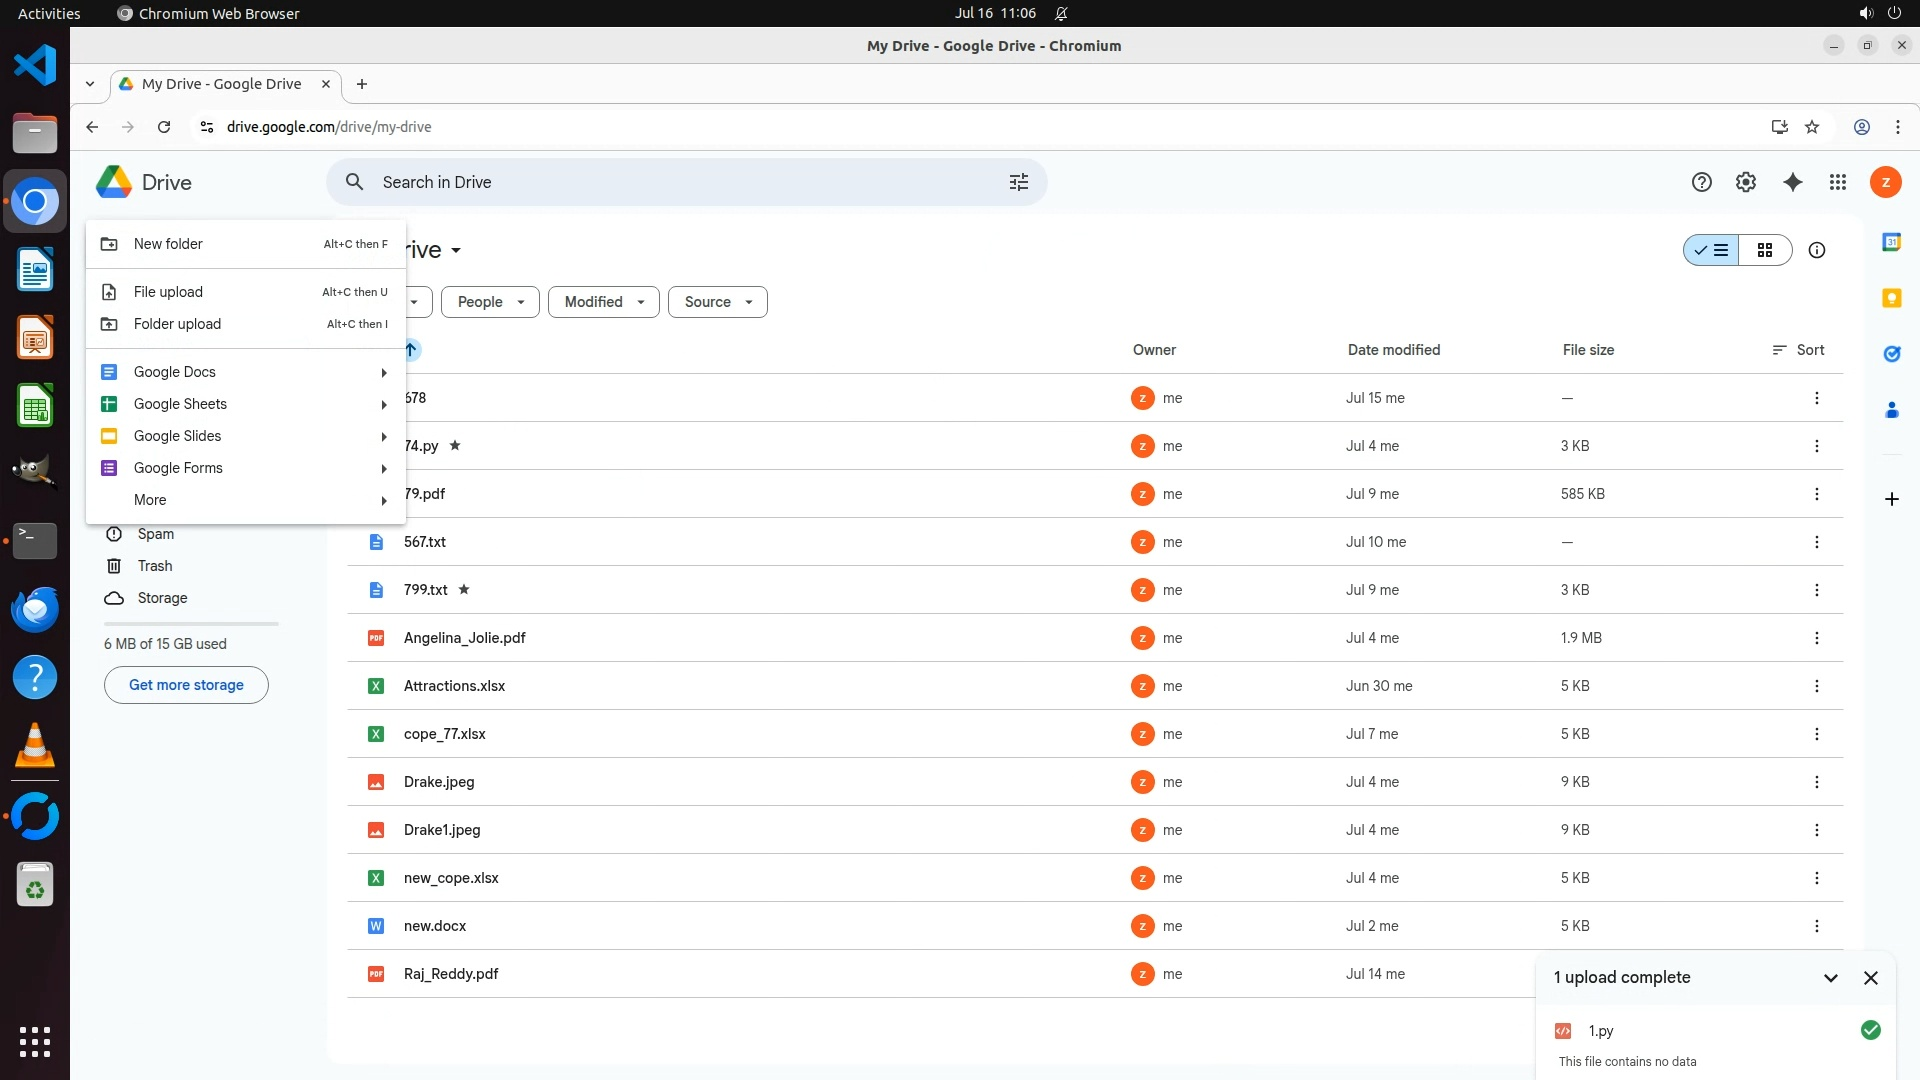Open Help question mark icon

pos(1702,182)
